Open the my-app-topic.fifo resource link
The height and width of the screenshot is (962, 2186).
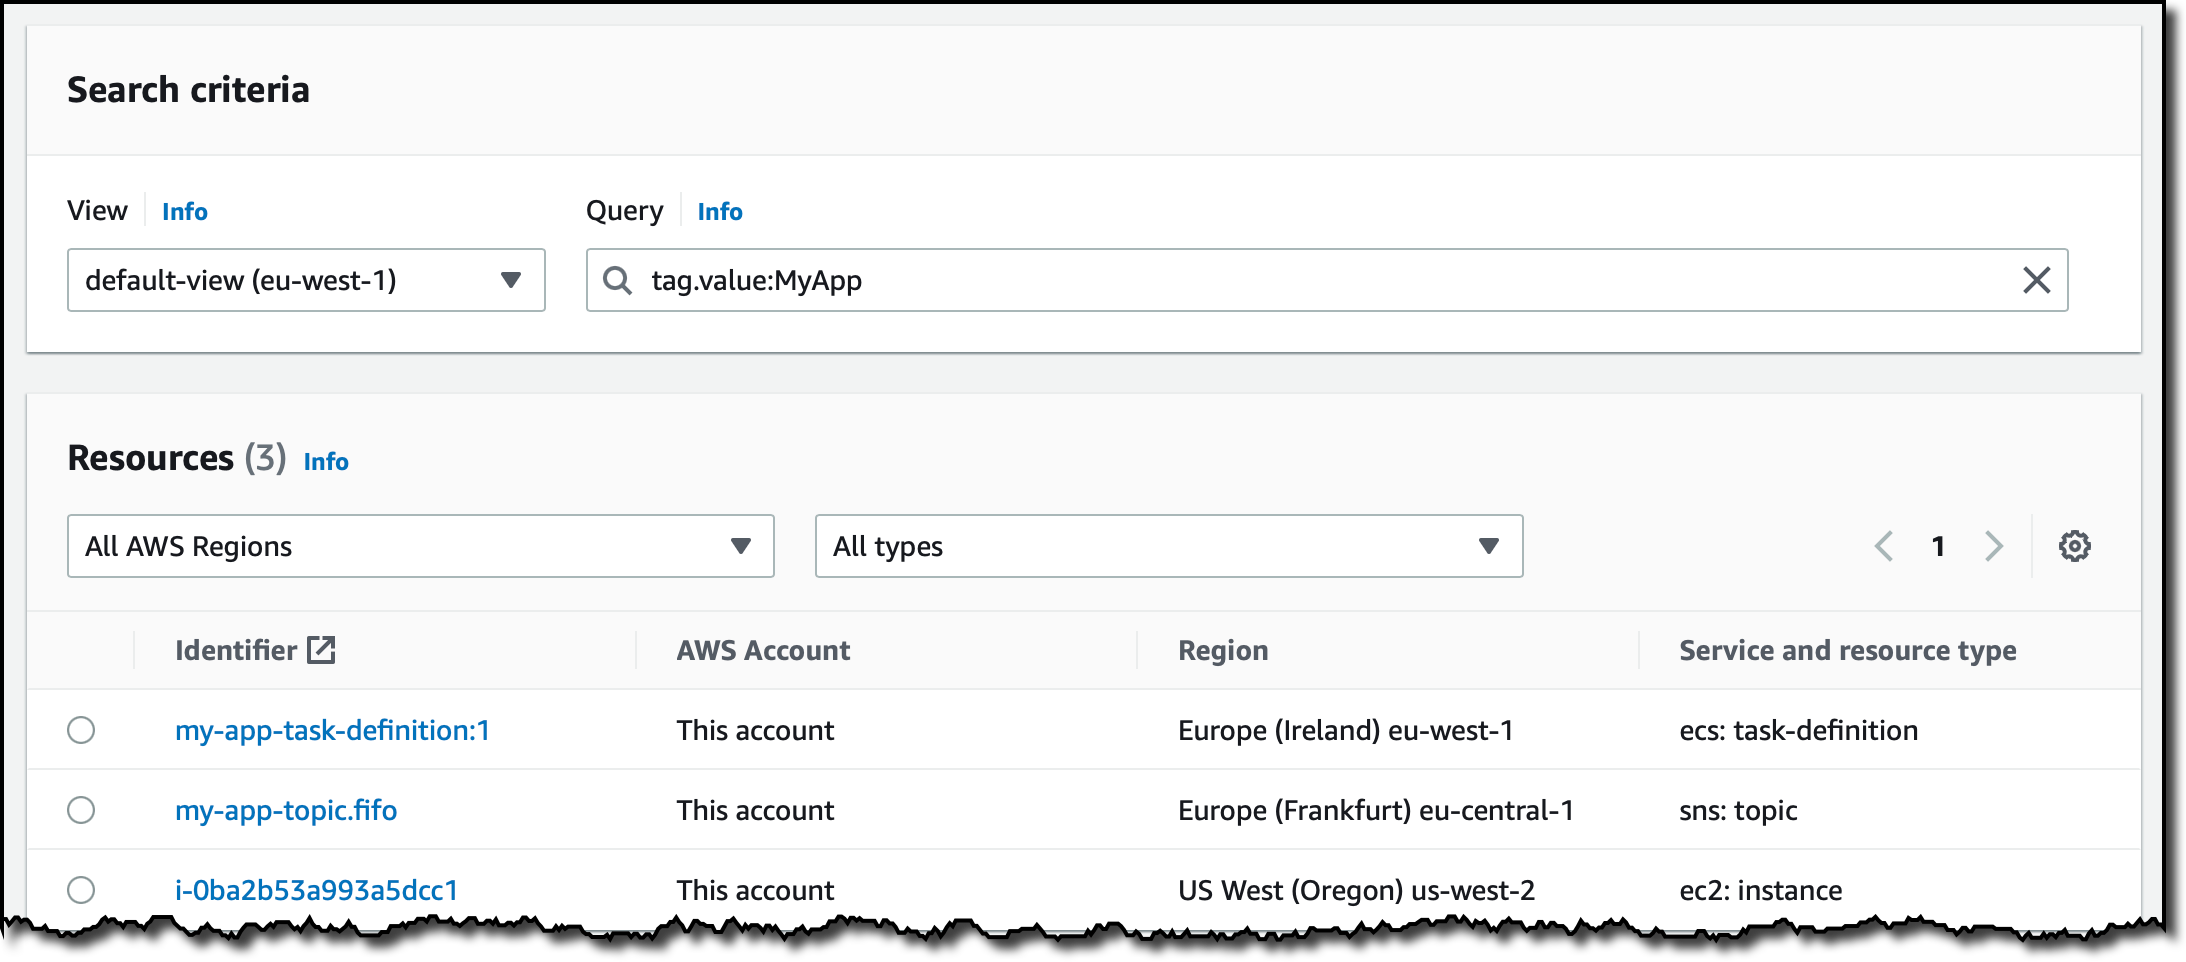[286, 810]
